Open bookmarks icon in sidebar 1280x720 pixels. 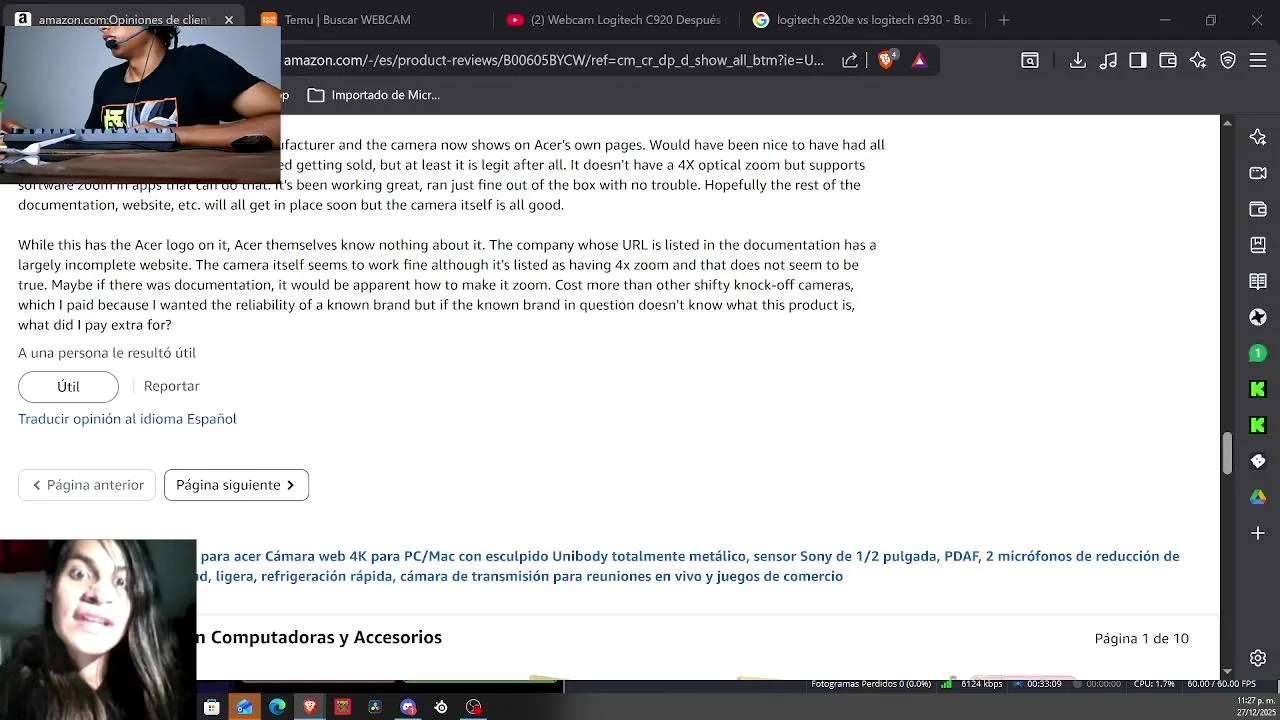tap(1258, 245)
